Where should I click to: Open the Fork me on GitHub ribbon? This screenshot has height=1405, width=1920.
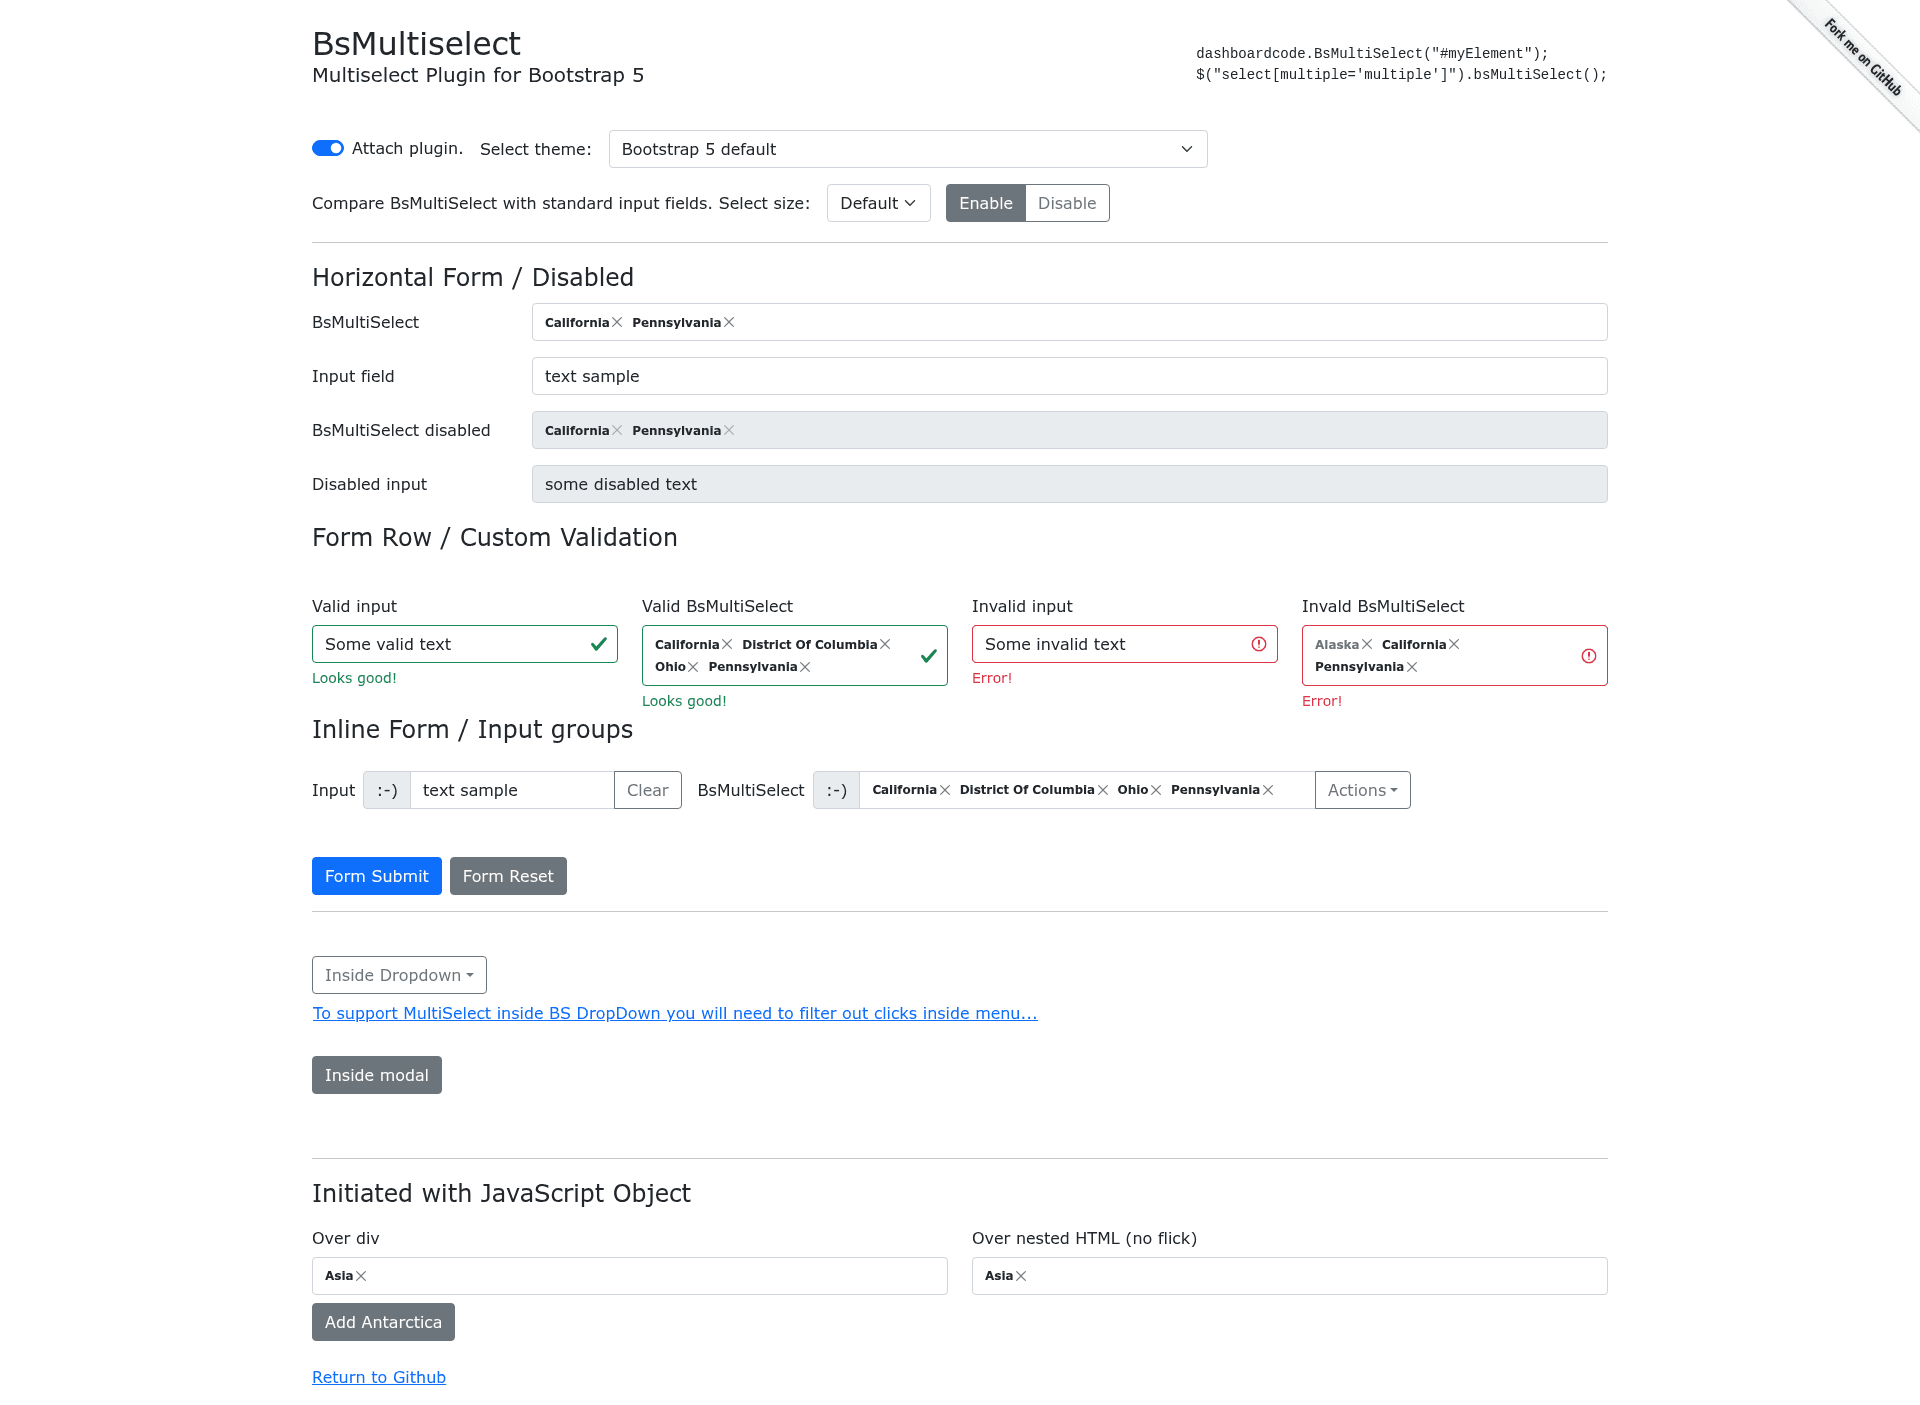[x=1862, y=56]
